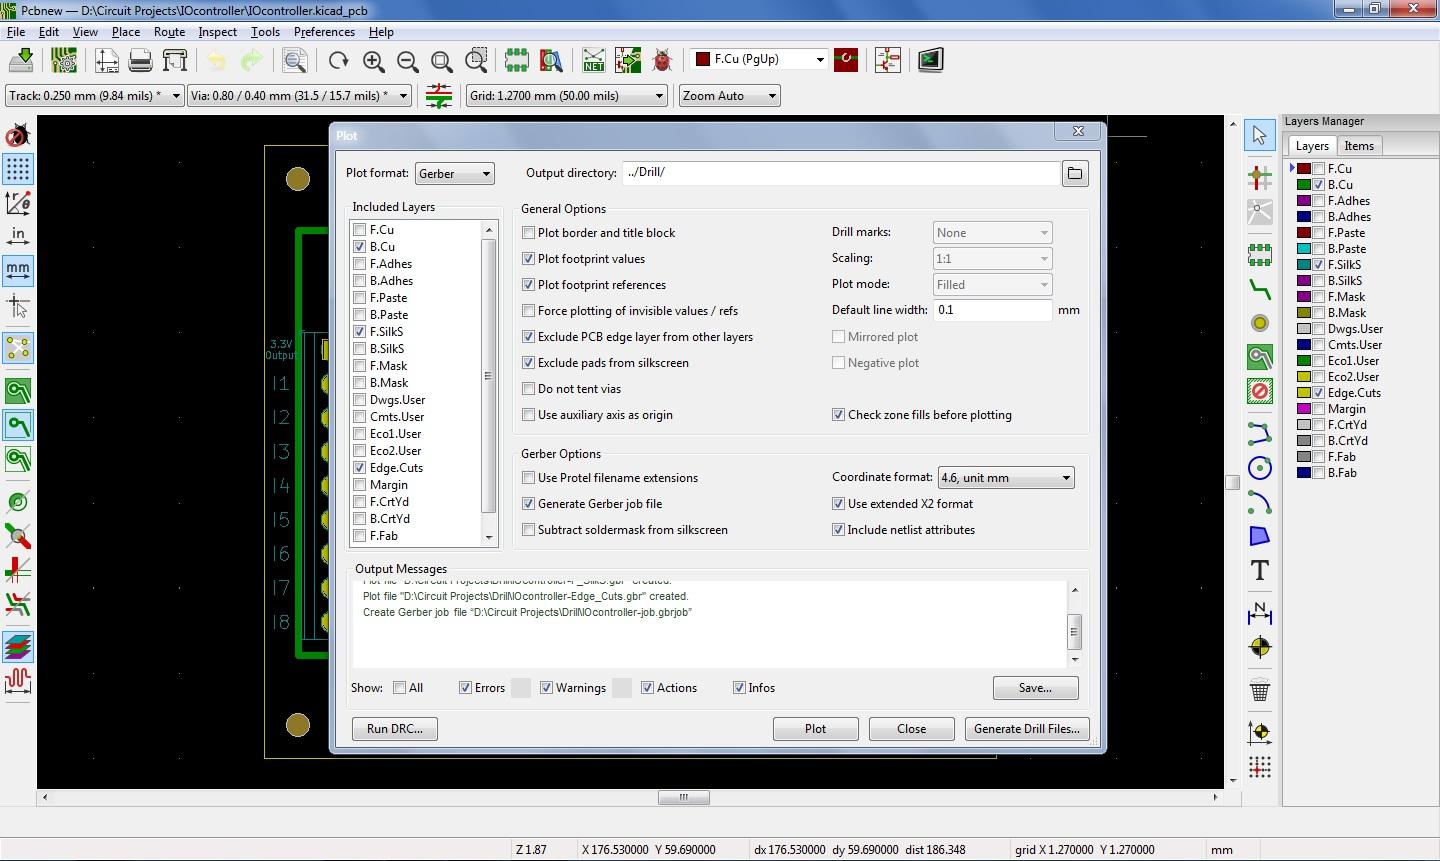Select the keepout area tool
This screenshot has width=1440, height=861.
[x=1260, y=391]
